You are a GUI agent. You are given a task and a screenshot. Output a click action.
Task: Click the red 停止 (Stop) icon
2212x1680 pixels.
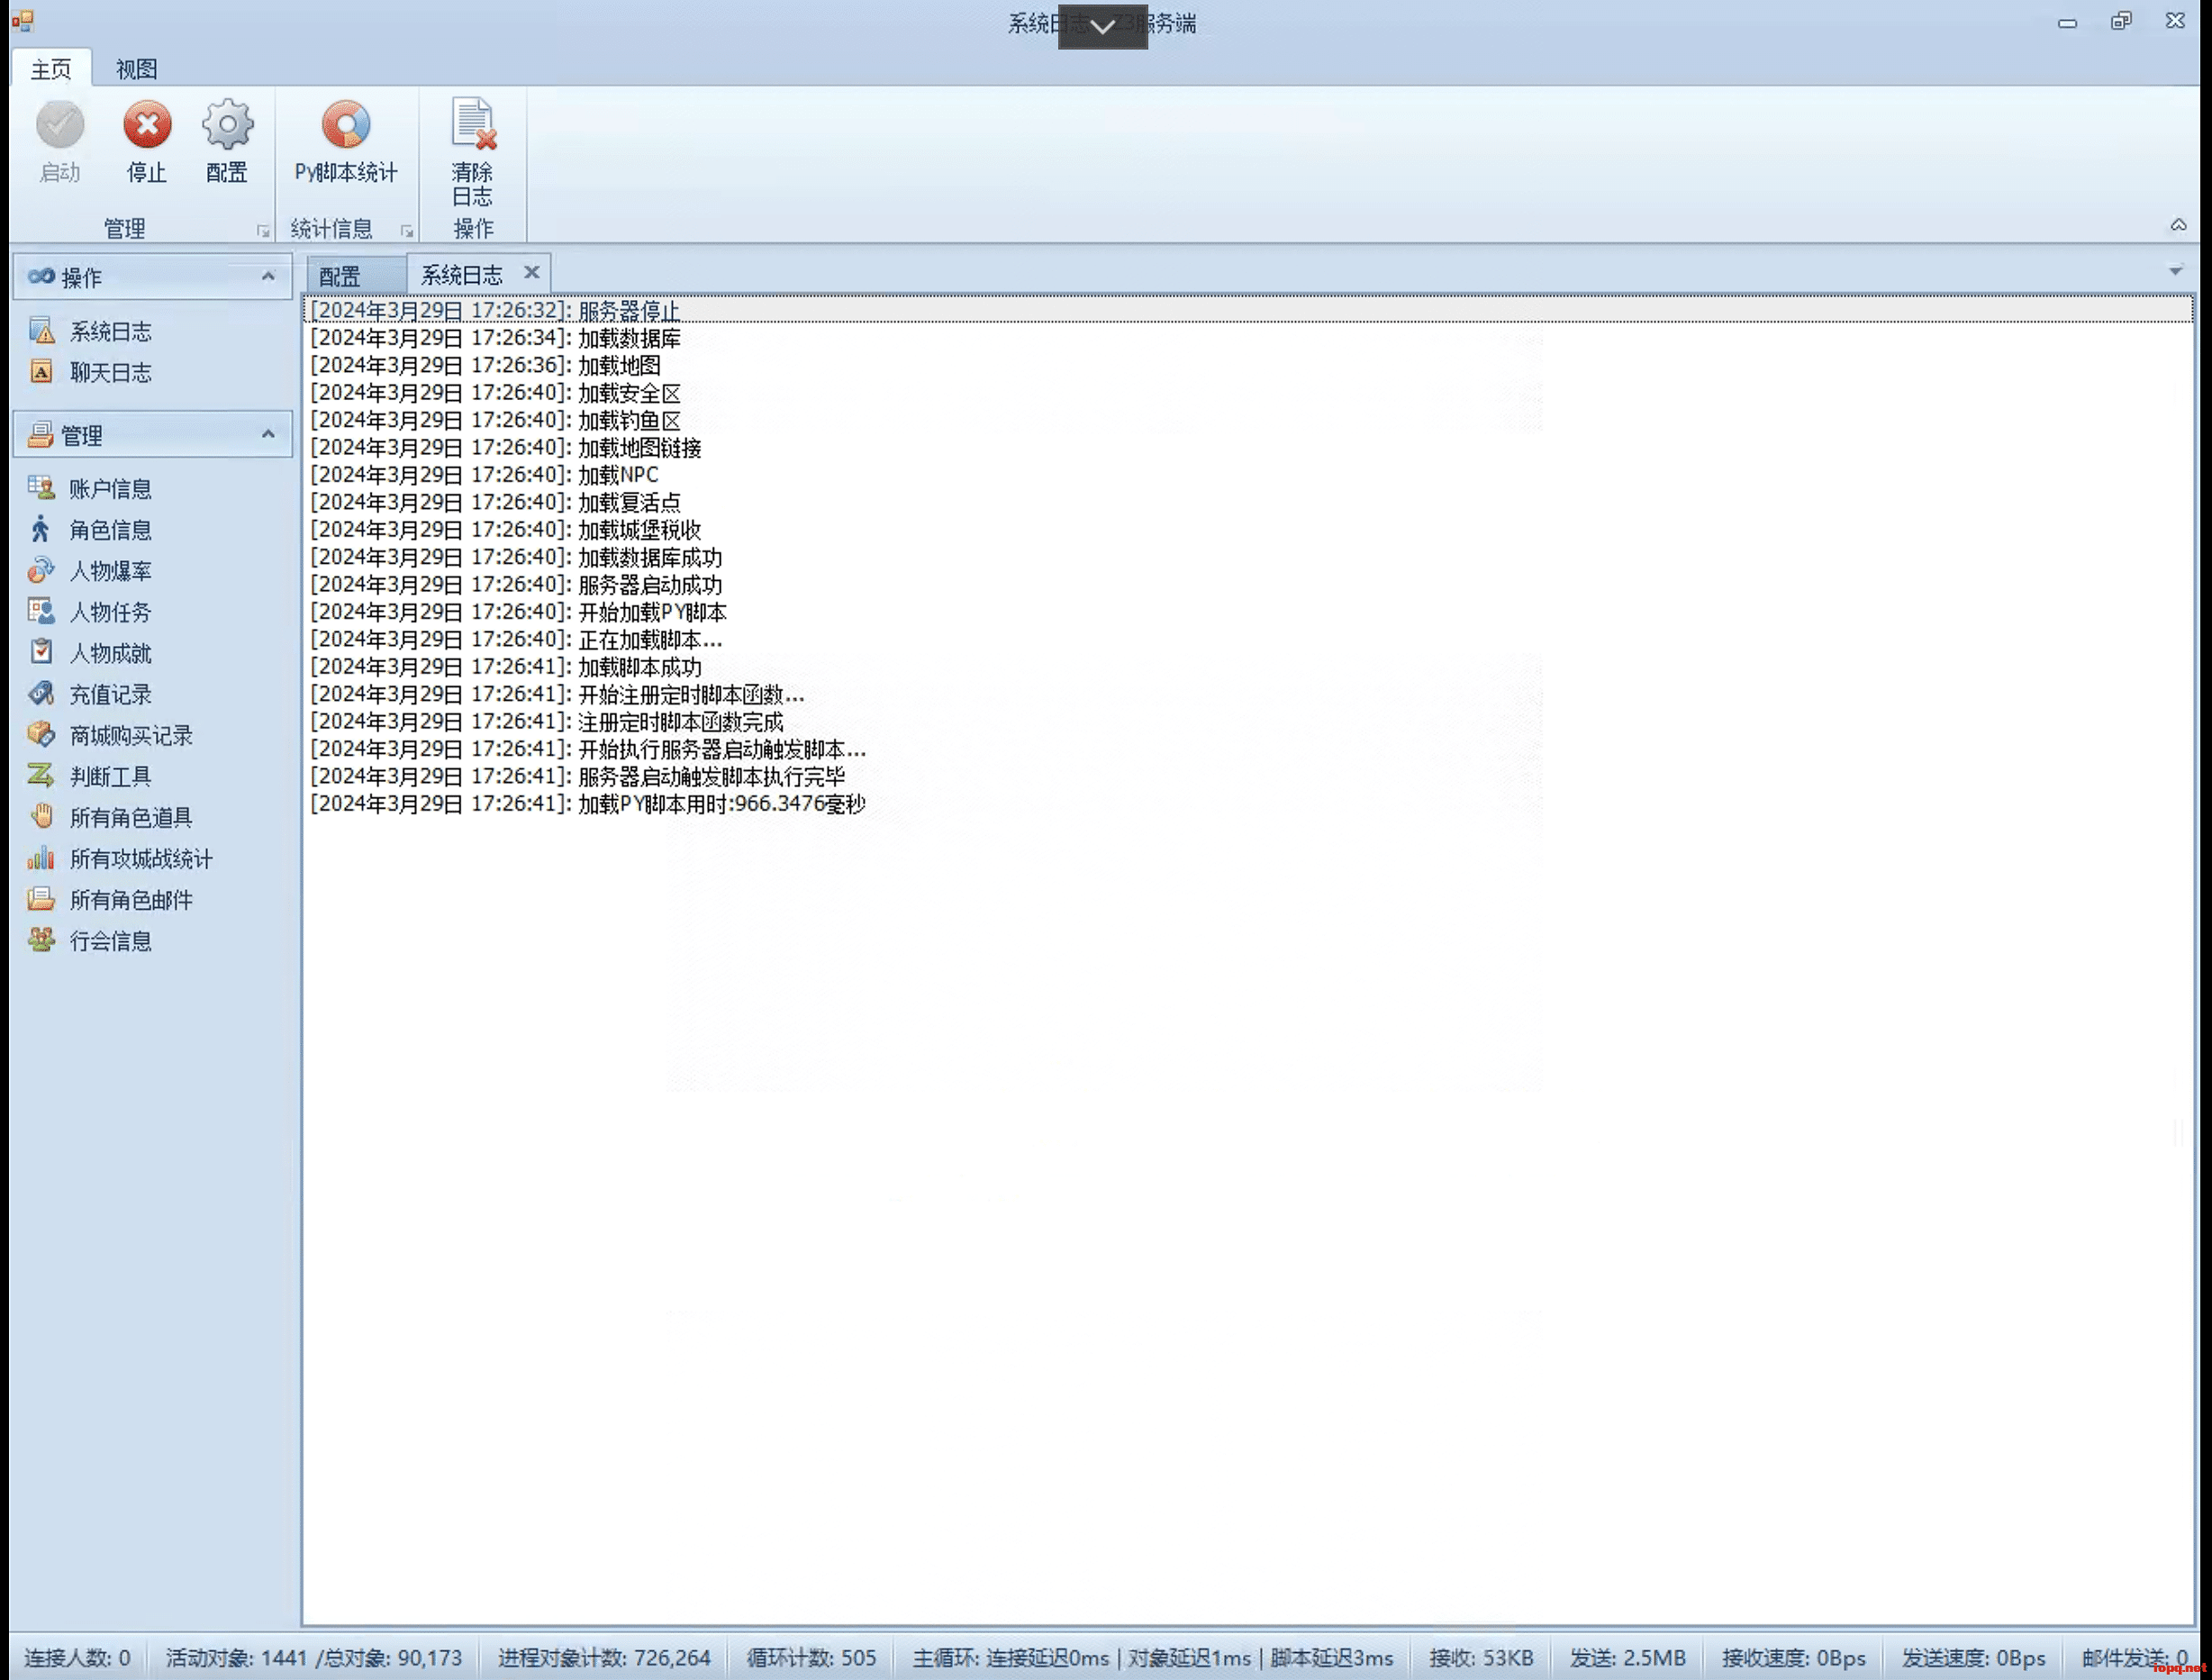click(x=147, y=126)
